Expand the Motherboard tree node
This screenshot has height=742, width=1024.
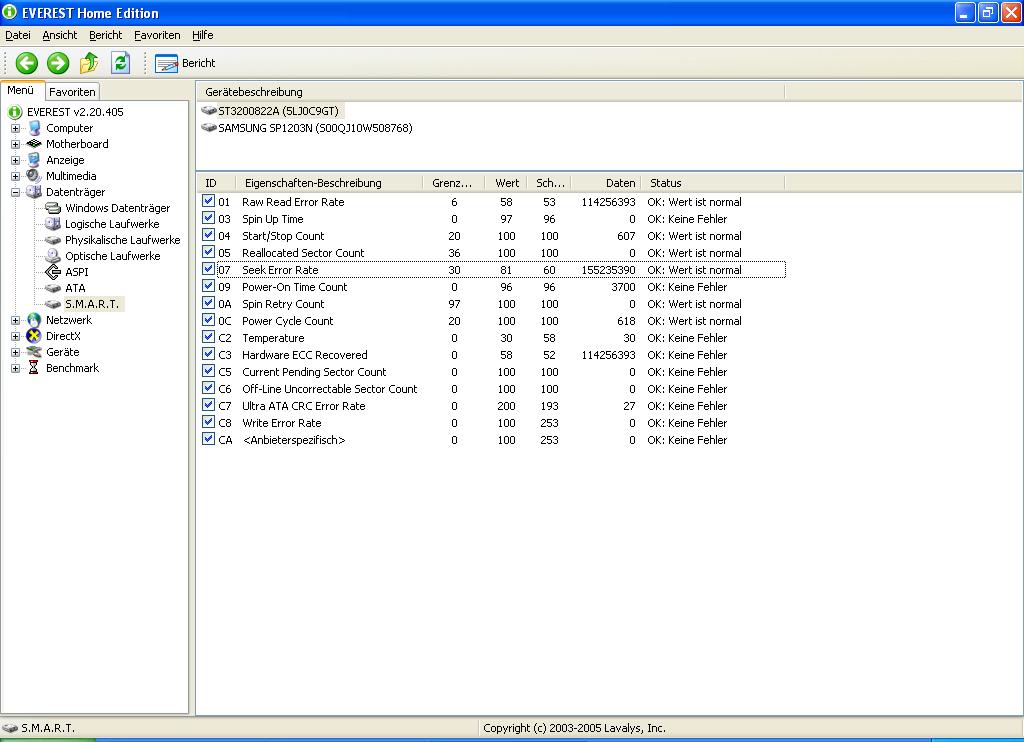coord(15,144)
